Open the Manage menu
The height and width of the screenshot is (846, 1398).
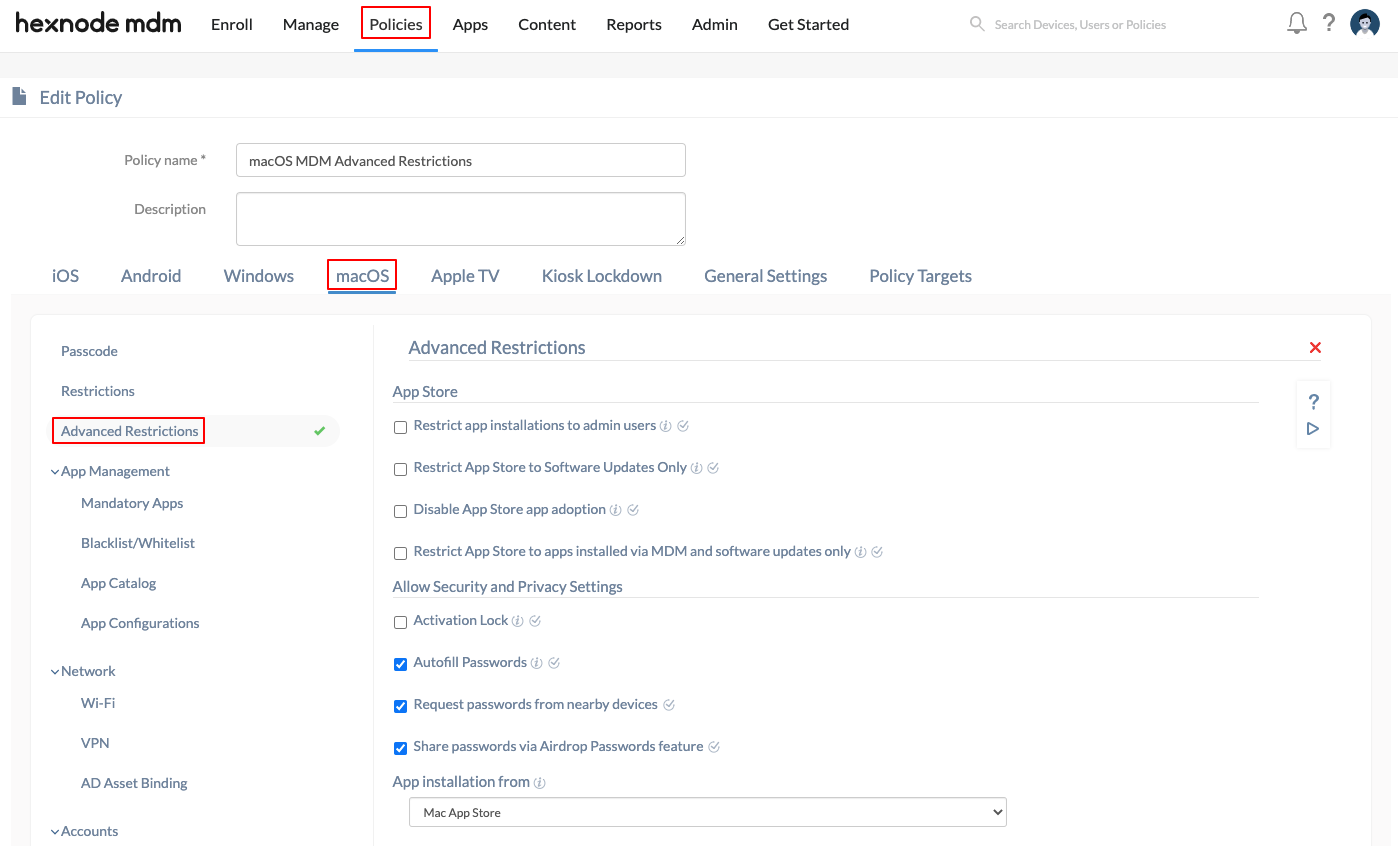311,24
